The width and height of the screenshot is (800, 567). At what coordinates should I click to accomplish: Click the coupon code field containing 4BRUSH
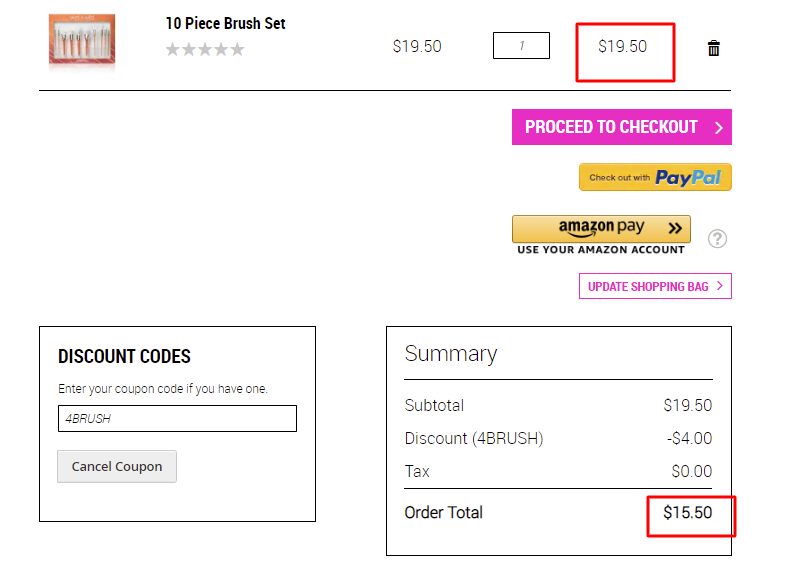(177, 418)
